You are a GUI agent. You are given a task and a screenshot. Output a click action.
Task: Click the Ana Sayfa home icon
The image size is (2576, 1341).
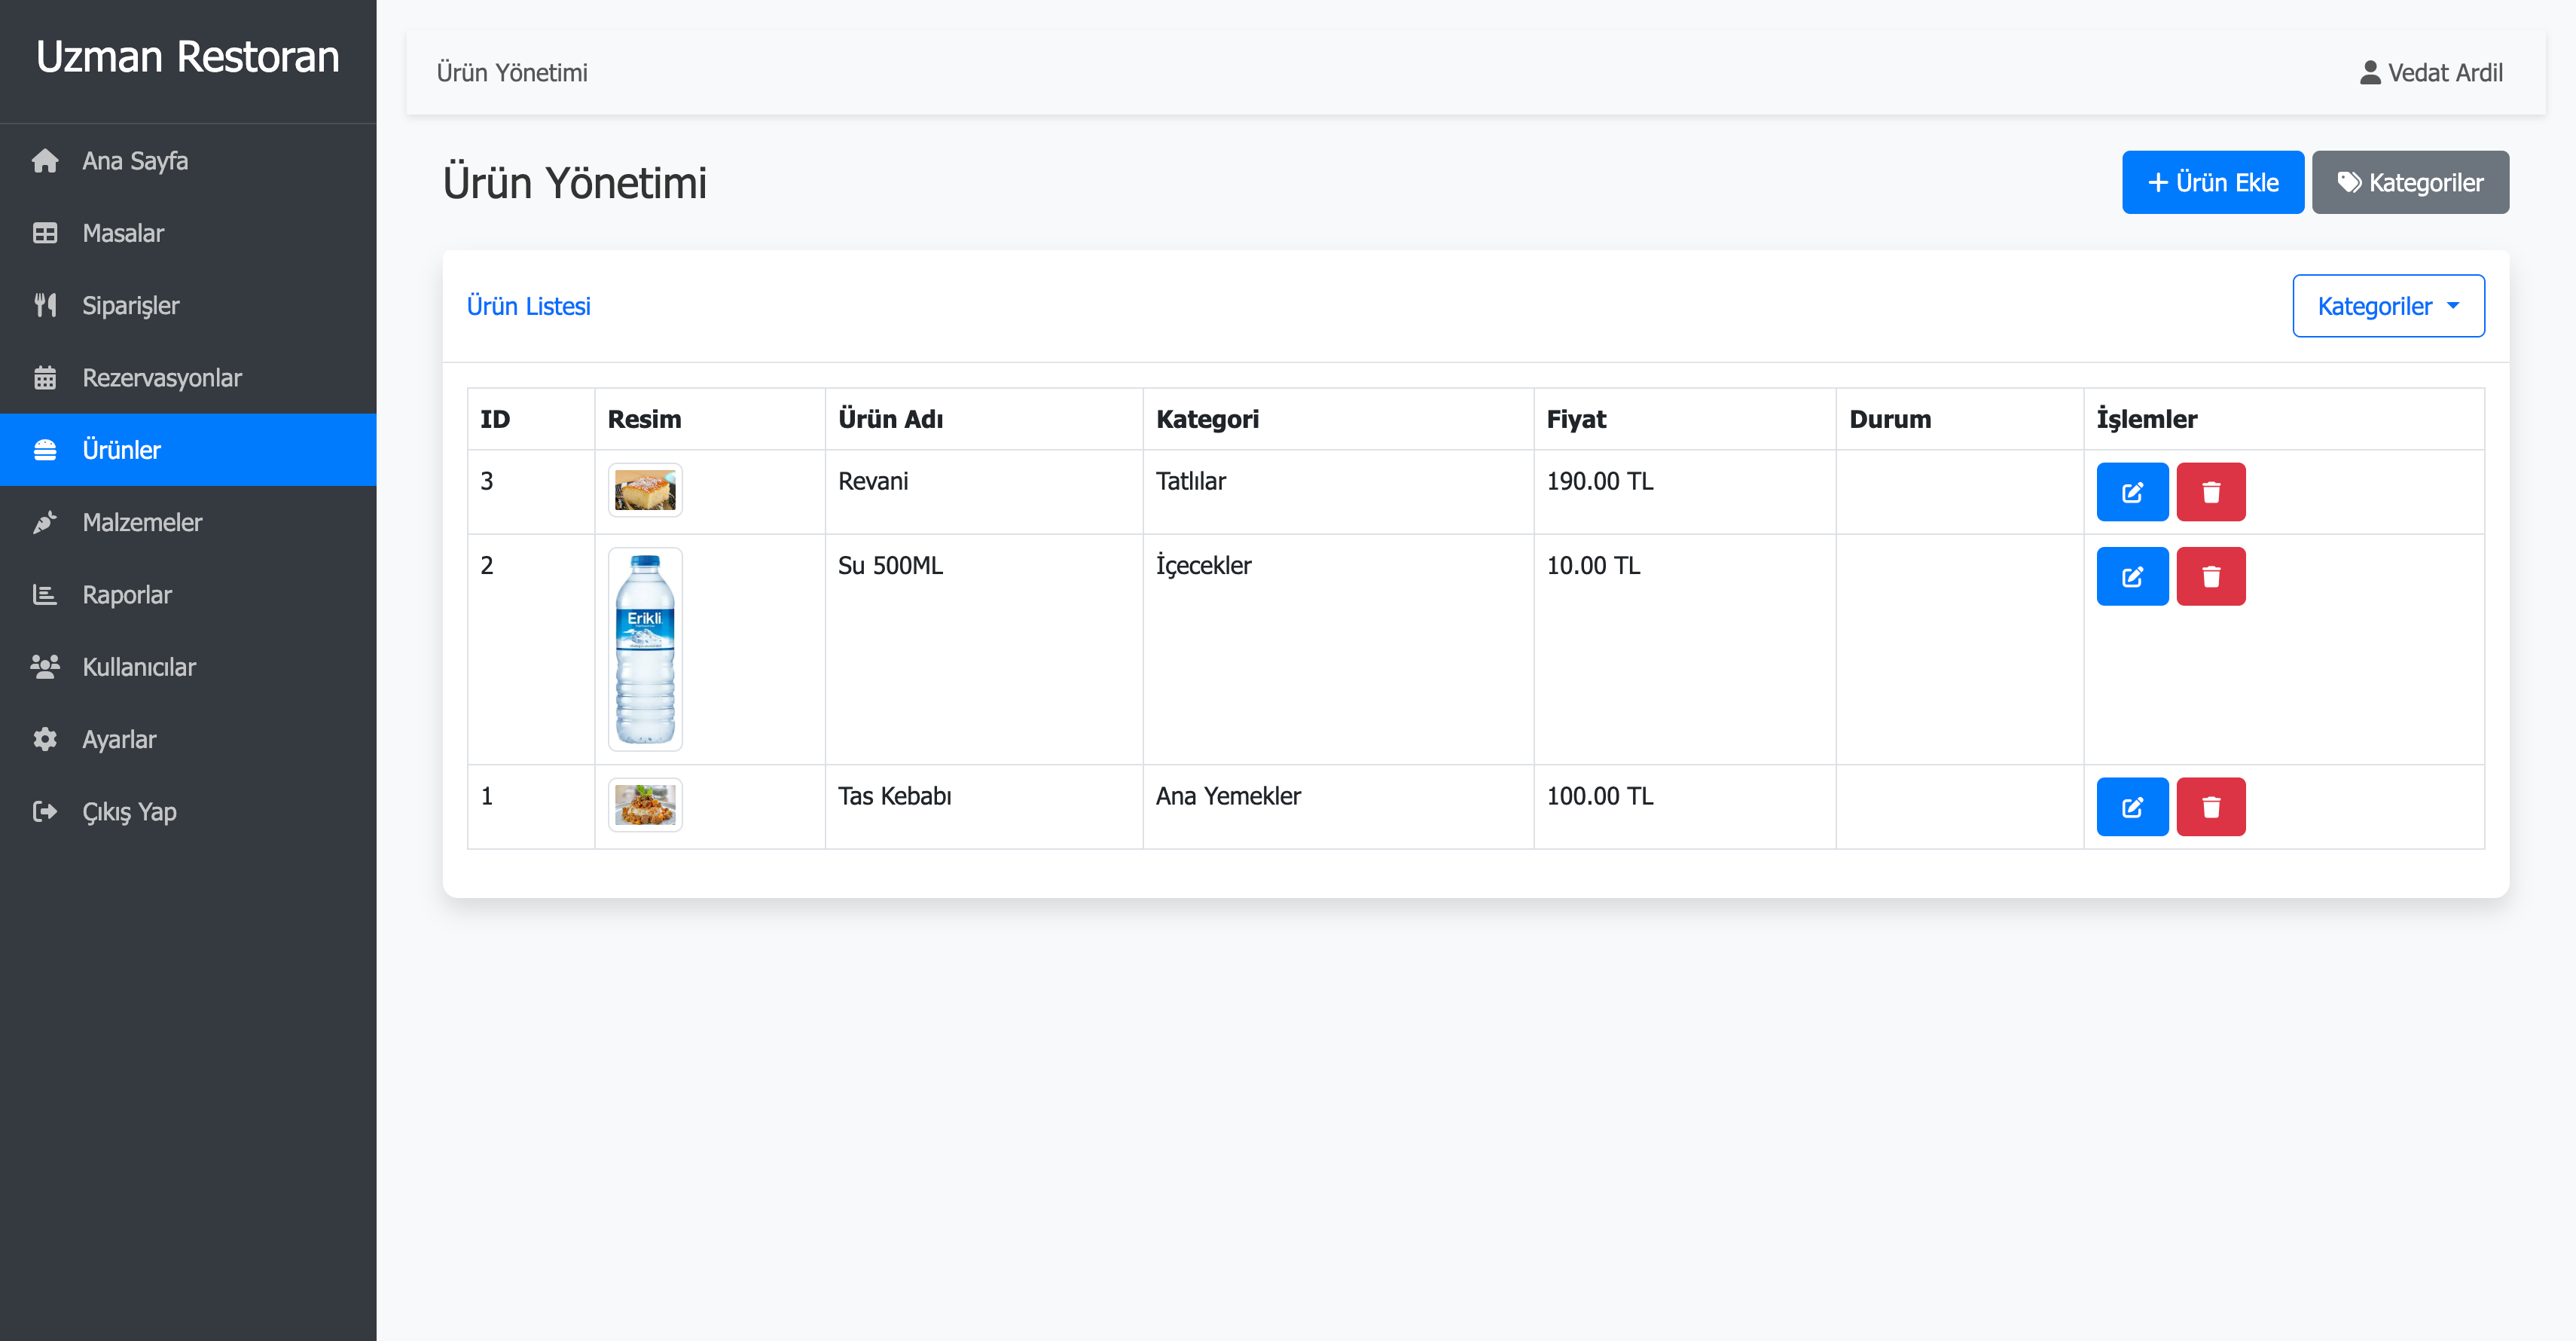[x=45, y=161]
